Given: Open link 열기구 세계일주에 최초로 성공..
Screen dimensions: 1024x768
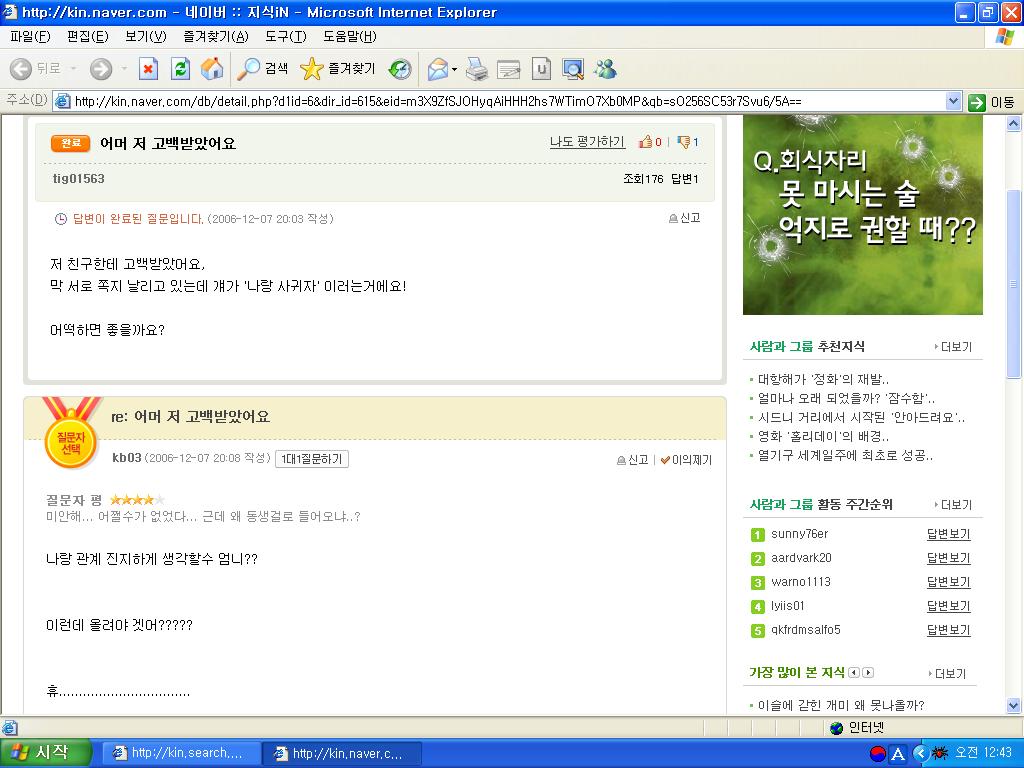Looking at the screenshot, I should coord(845,455).
